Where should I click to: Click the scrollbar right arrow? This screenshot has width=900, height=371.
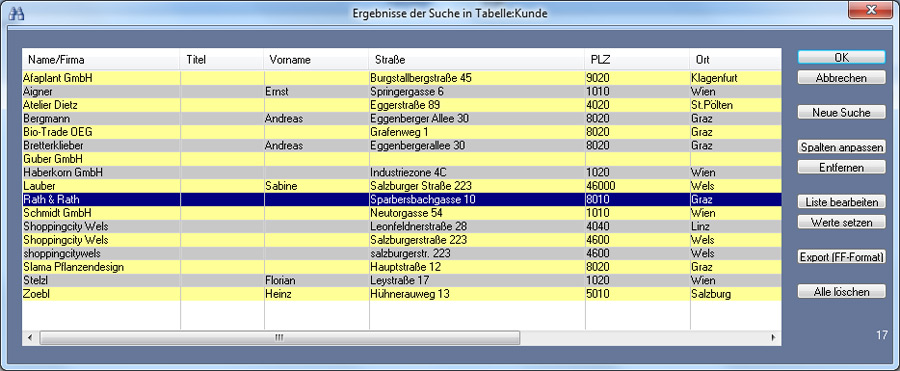tap(773, 338)
